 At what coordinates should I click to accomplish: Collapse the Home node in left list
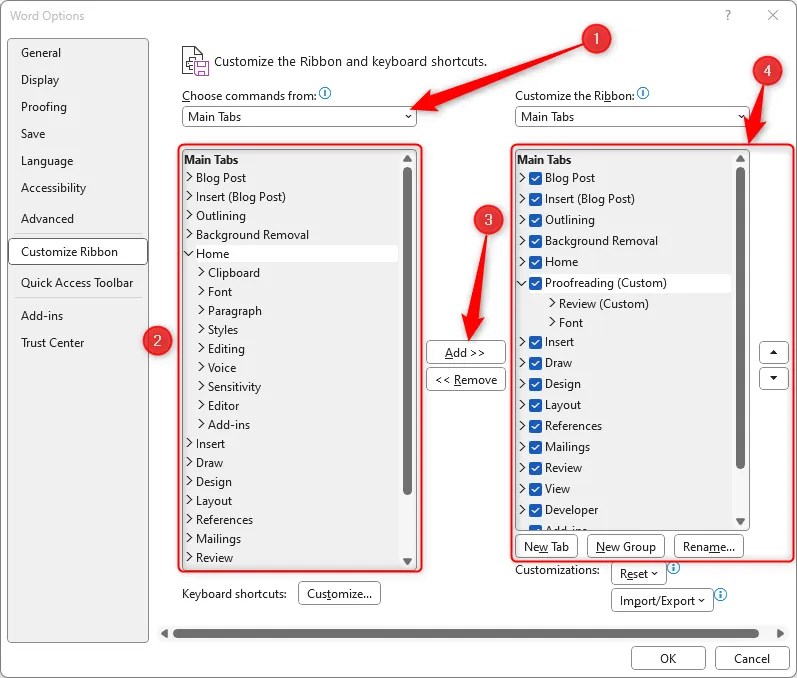point(189,253)
